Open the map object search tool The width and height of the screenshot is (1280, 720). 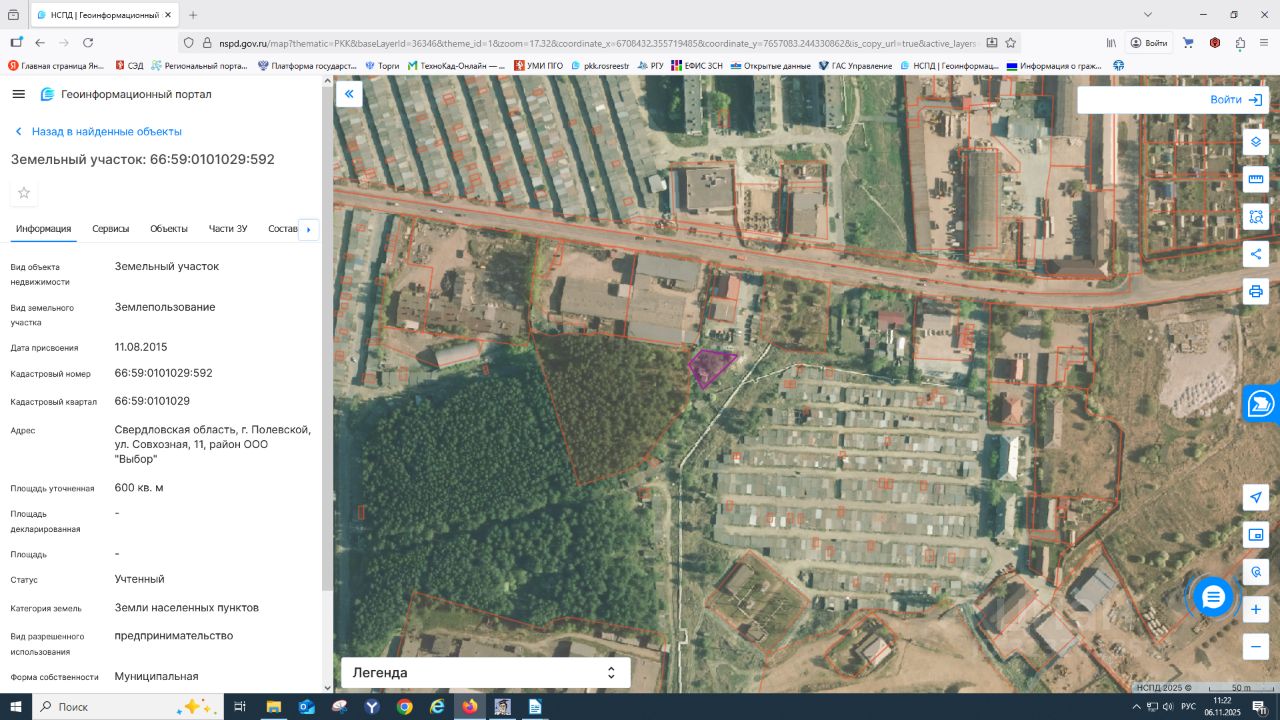pos(1256,572)
